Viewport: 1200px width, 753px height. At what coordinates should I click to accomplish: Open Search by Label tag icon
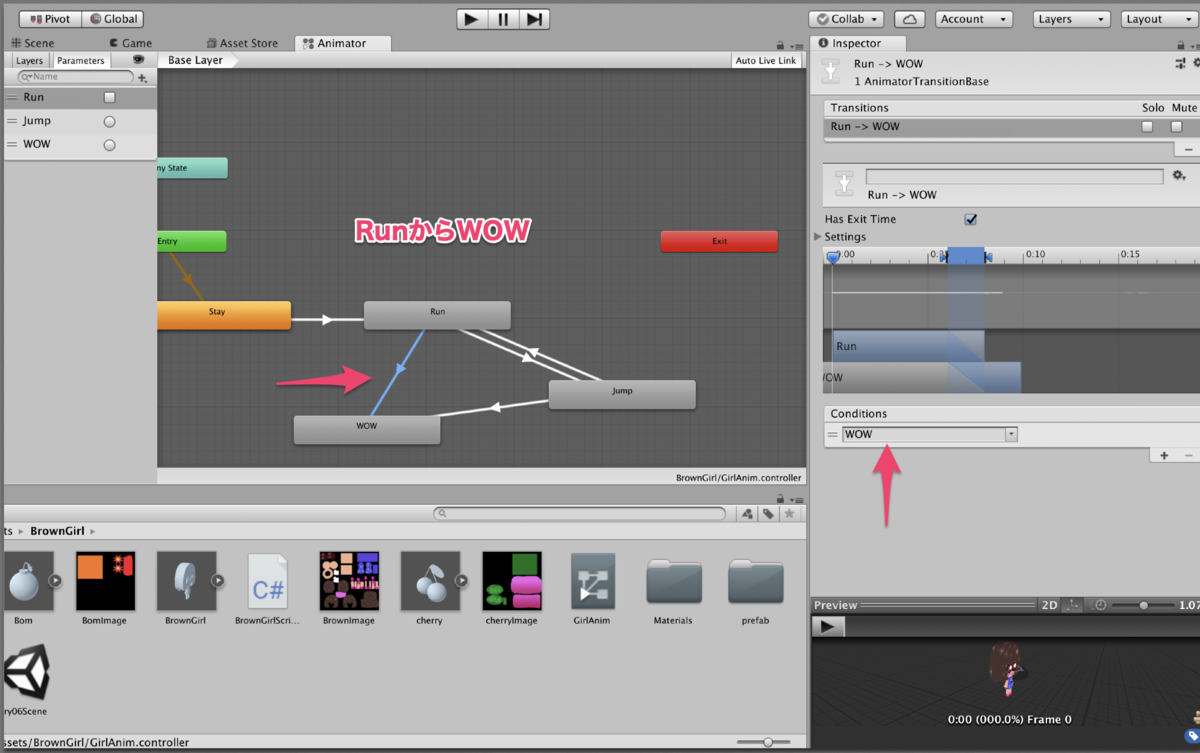pos(768,513)
